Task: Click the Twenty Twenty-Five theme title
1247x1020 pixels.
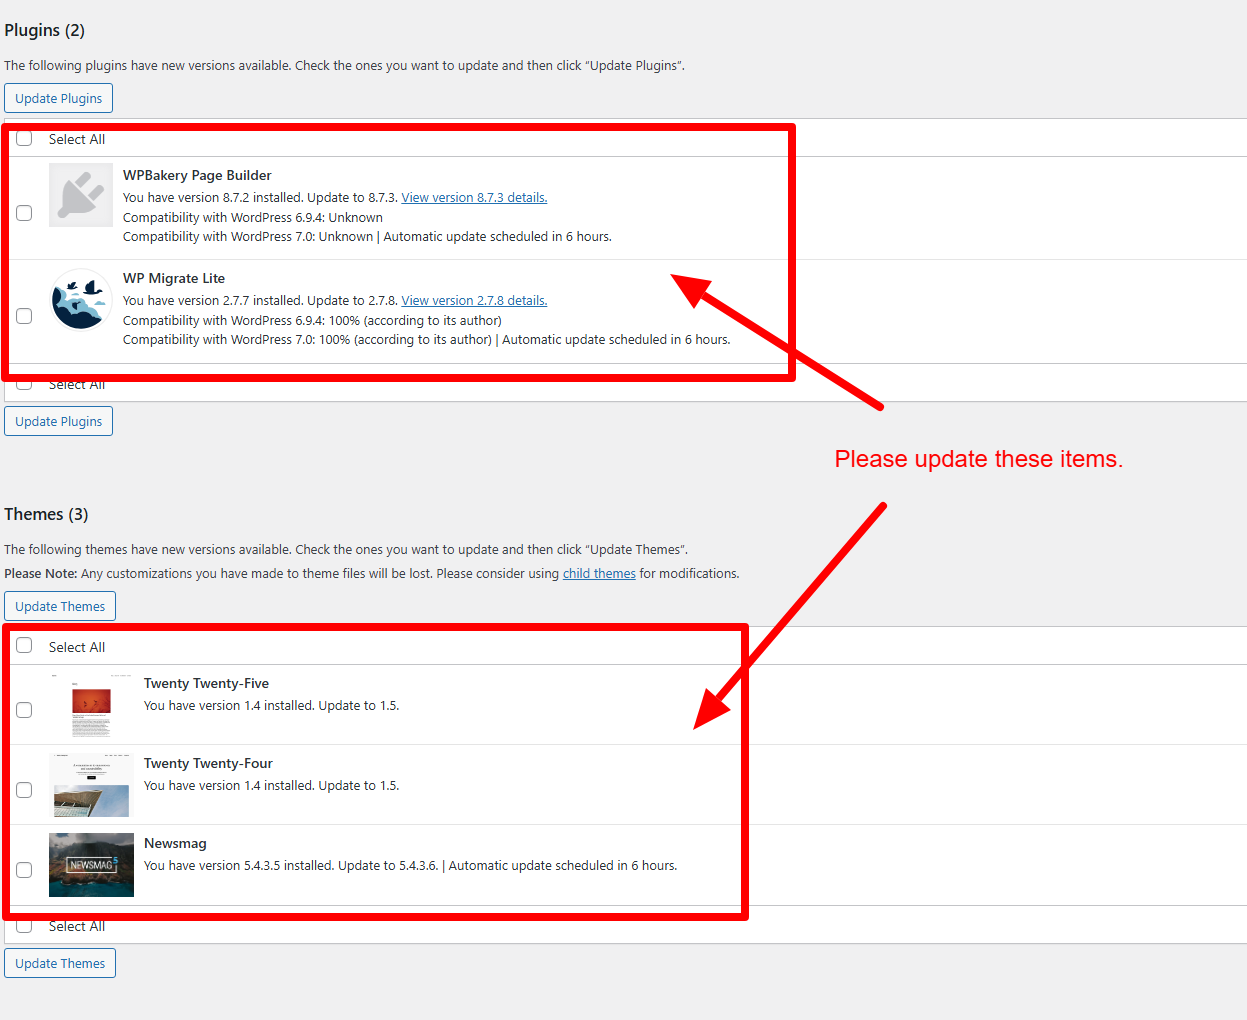Action: (x=206, y=684)
